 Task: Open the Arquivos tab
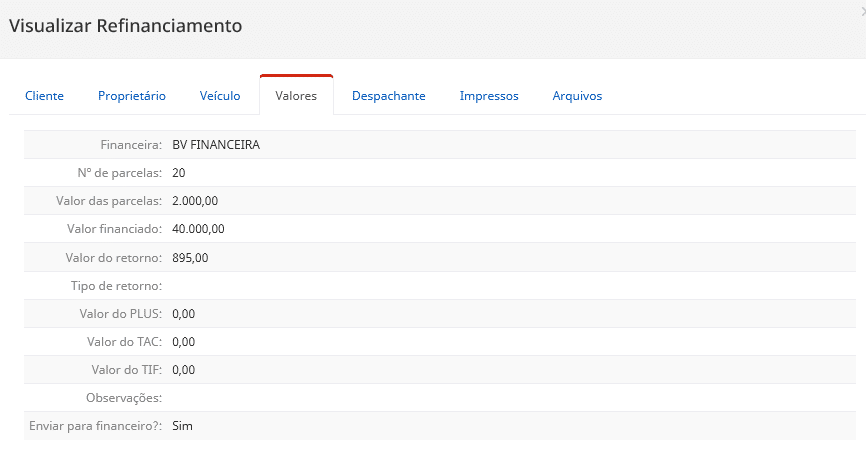click(x=577, y=96)
